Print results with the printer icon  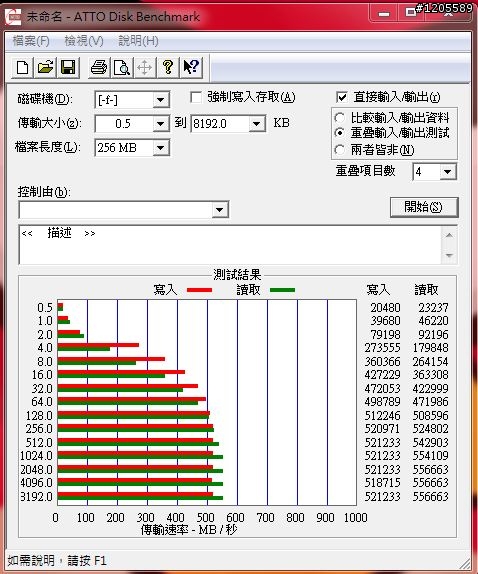click(x=99, y=67)
